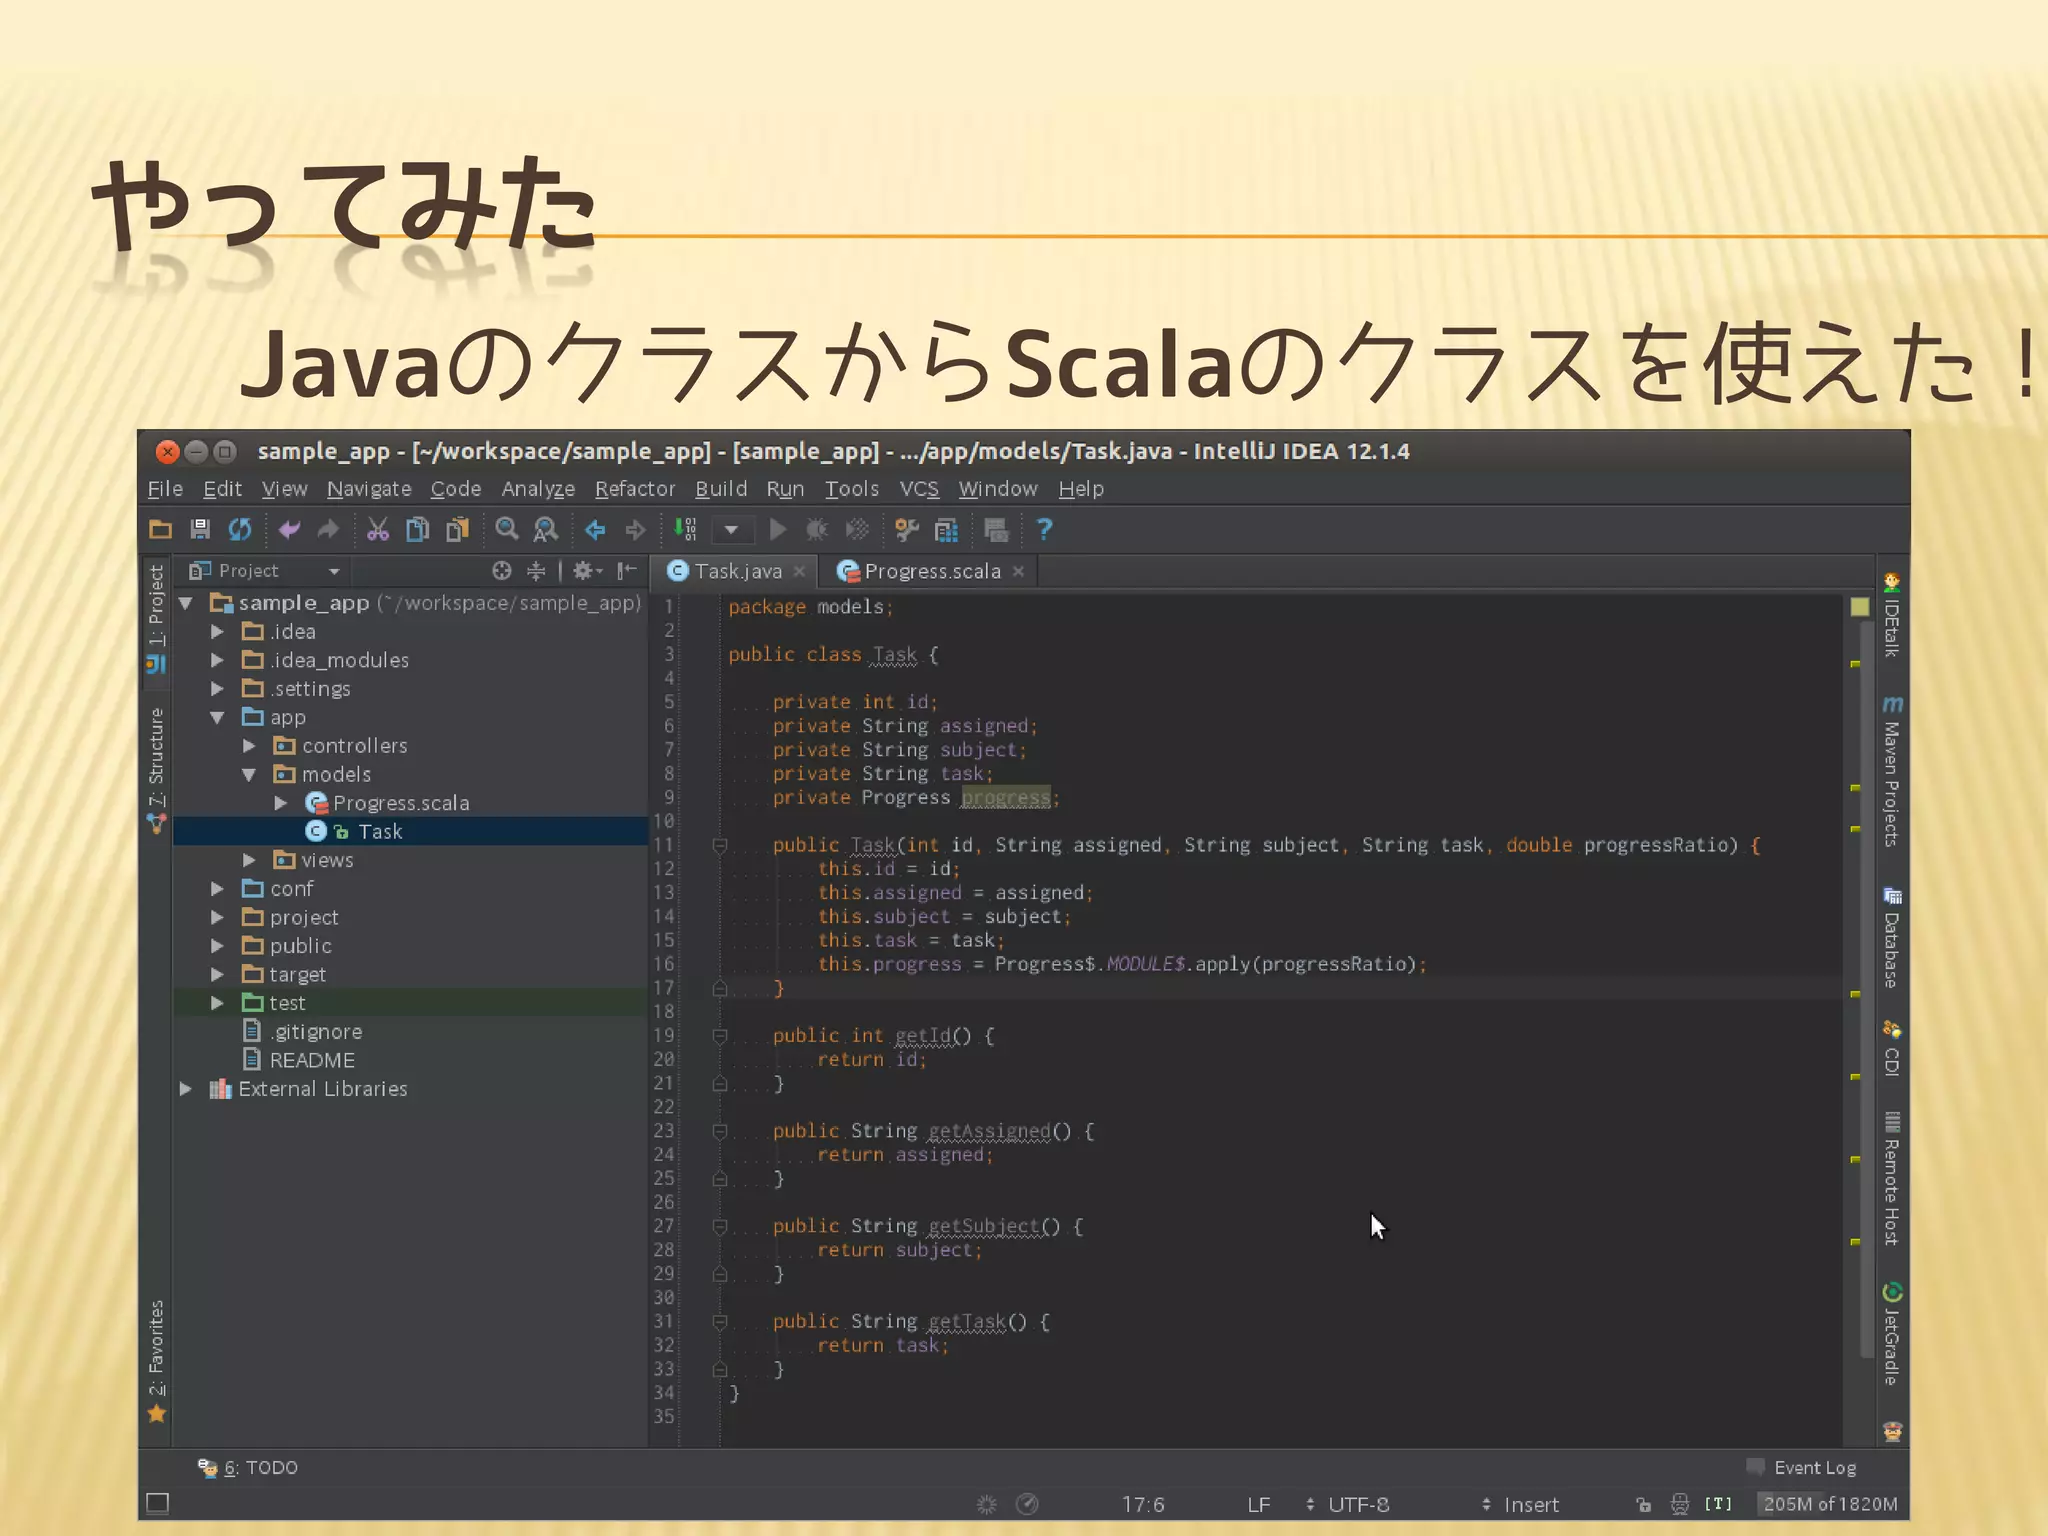Click the Synchronize refresh icon
This screenshot has width=2048, height=1536.
point(240,529)
